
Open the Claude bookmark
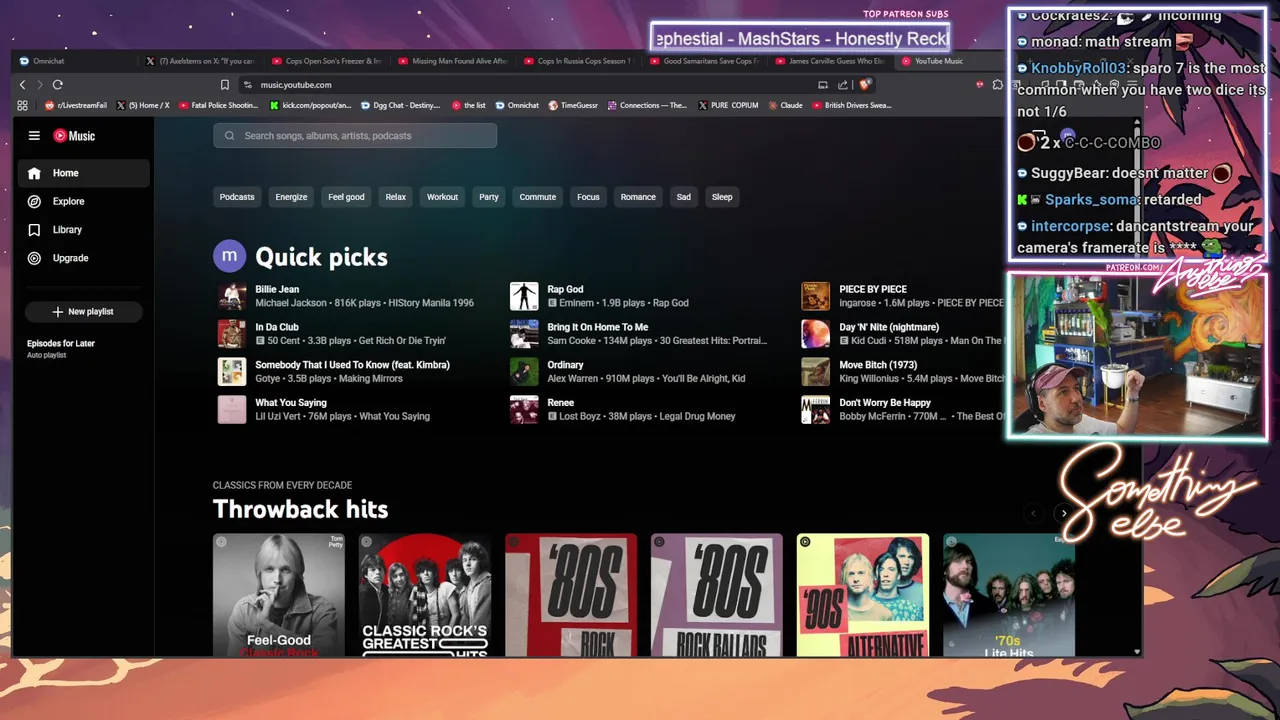[x=785, y=105]
